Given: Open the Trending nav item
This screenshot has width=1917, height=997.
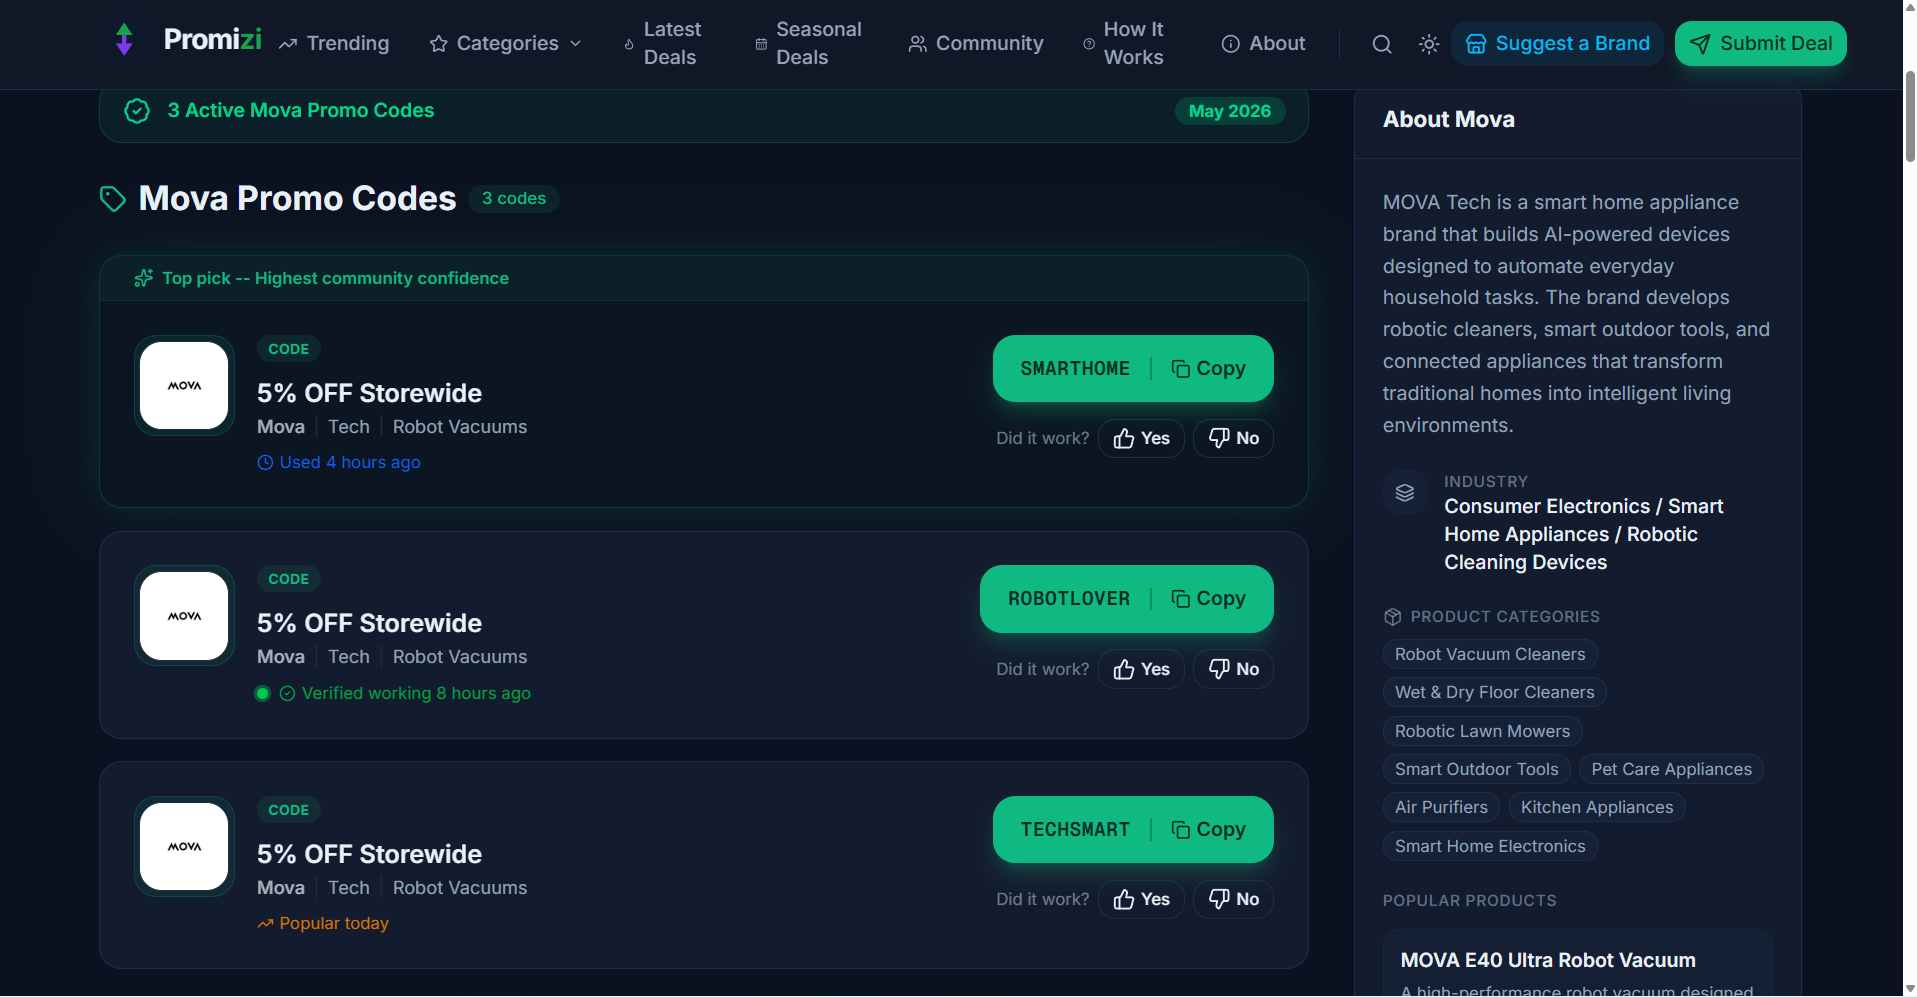Looking at the screenshot, I should [334, 43].
